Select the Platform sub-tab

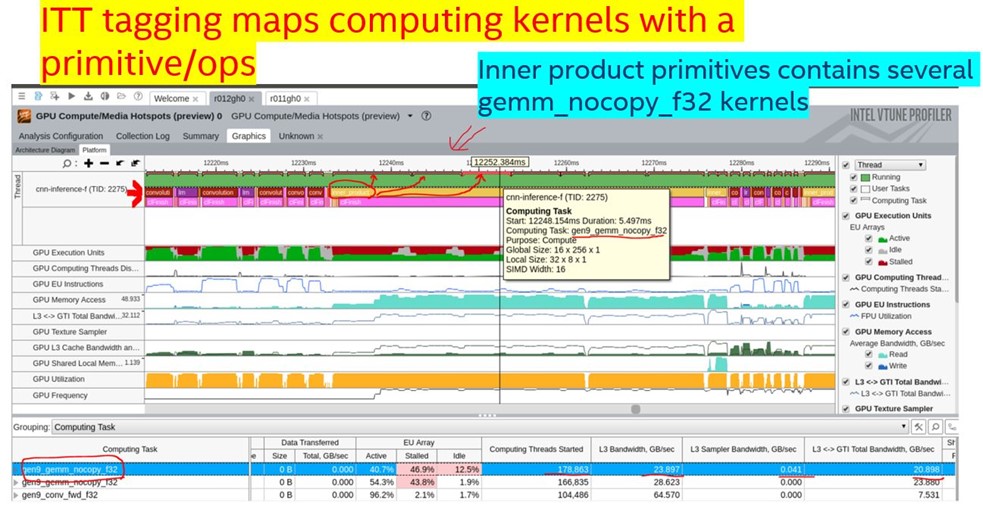pos(94,150)
